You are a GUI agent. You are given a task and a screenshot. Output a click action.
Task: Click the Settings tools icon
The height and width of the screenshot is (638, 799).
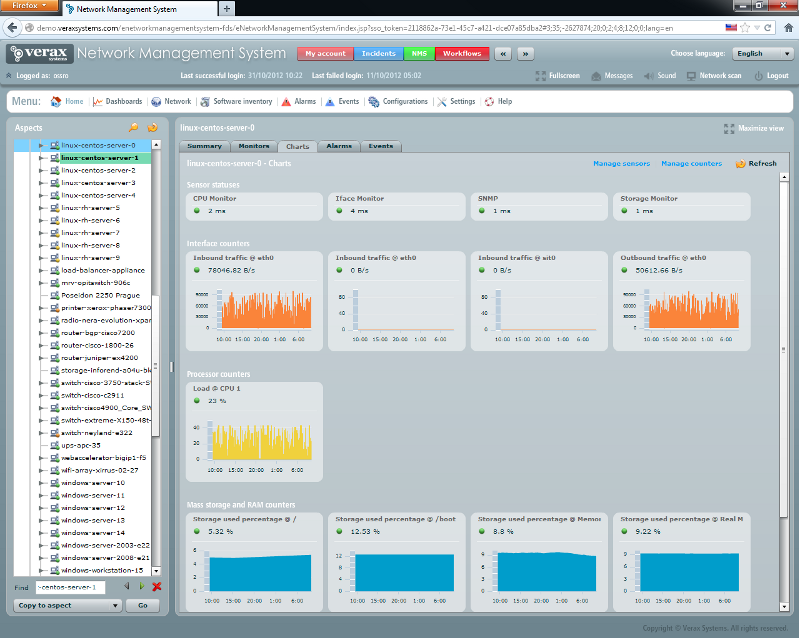(442, 101)
